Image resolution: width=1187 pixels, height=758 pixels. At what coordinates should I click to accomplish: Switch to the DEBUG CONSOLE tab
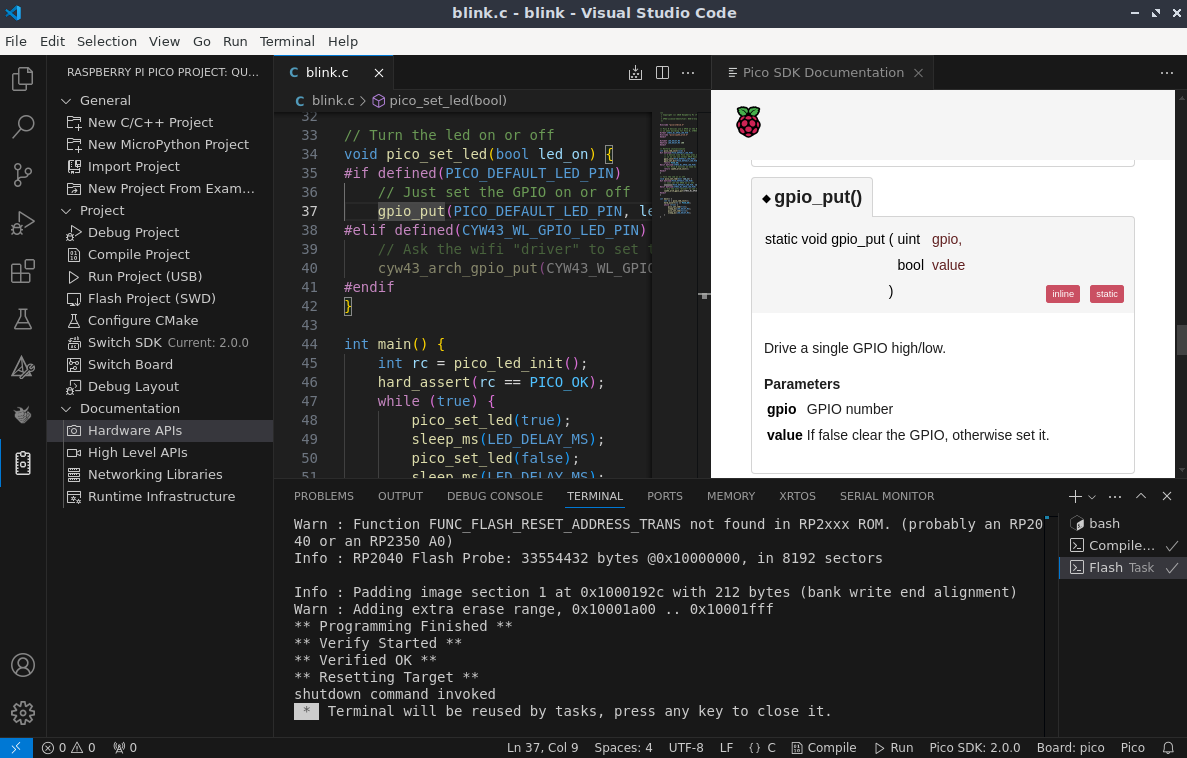point(495,496)
